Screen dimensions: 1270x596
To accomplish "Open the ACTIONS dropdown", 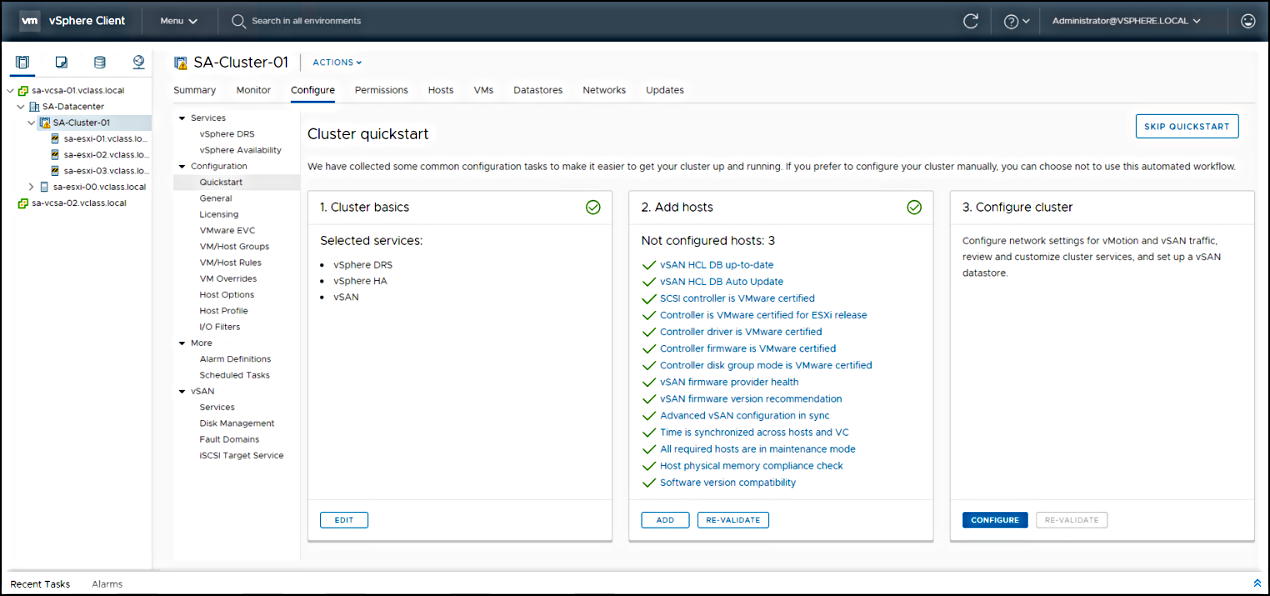I will 337,62.
